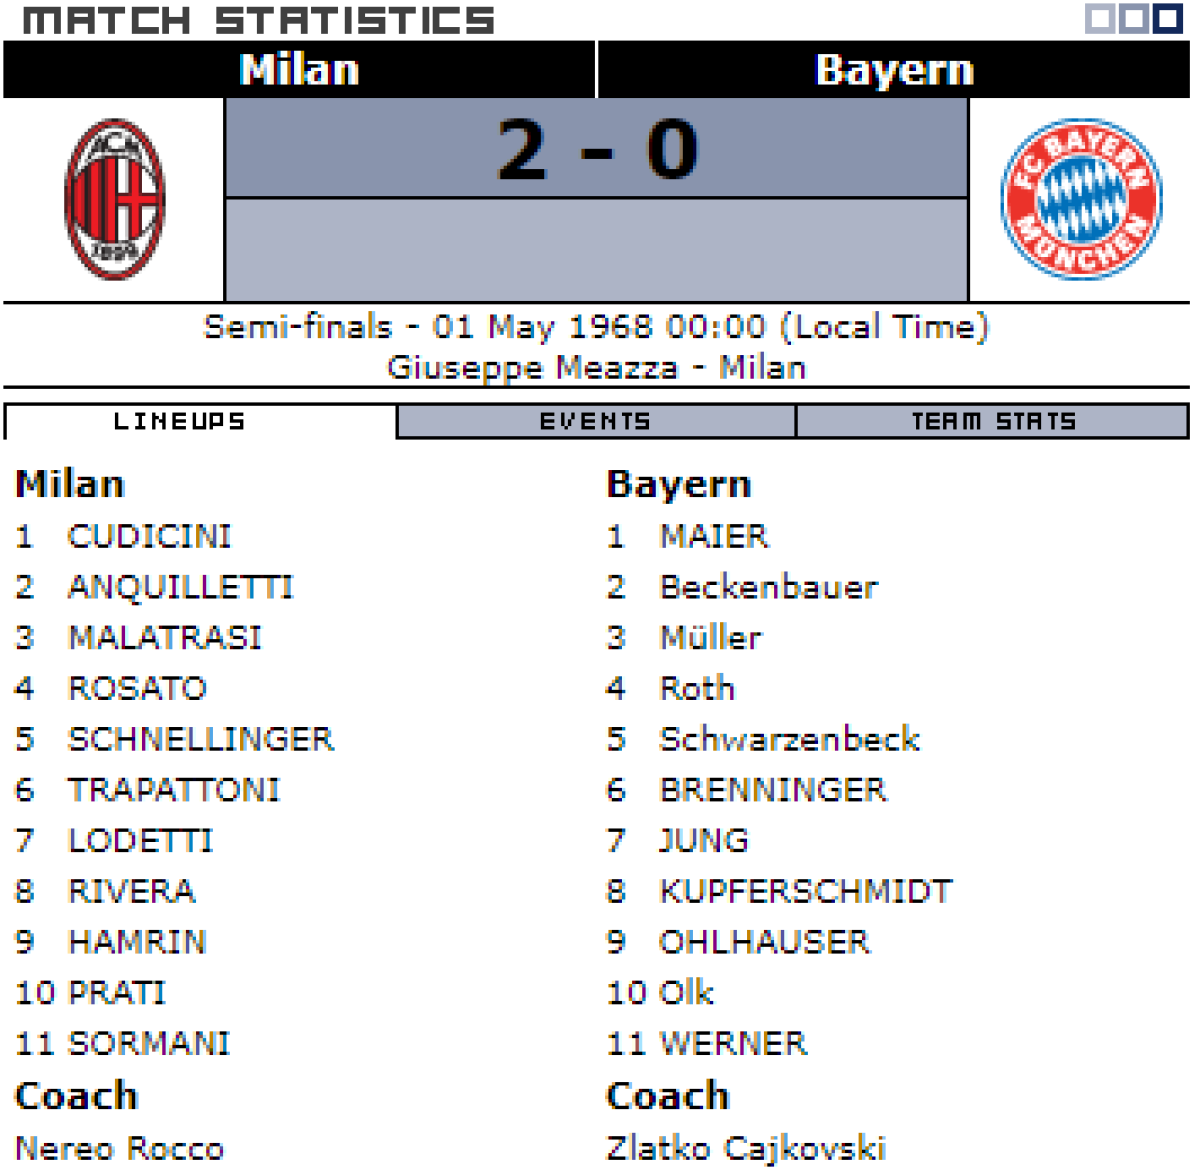
Task: Select RIVERA in the Milan lineup
Action: [131, 891]
